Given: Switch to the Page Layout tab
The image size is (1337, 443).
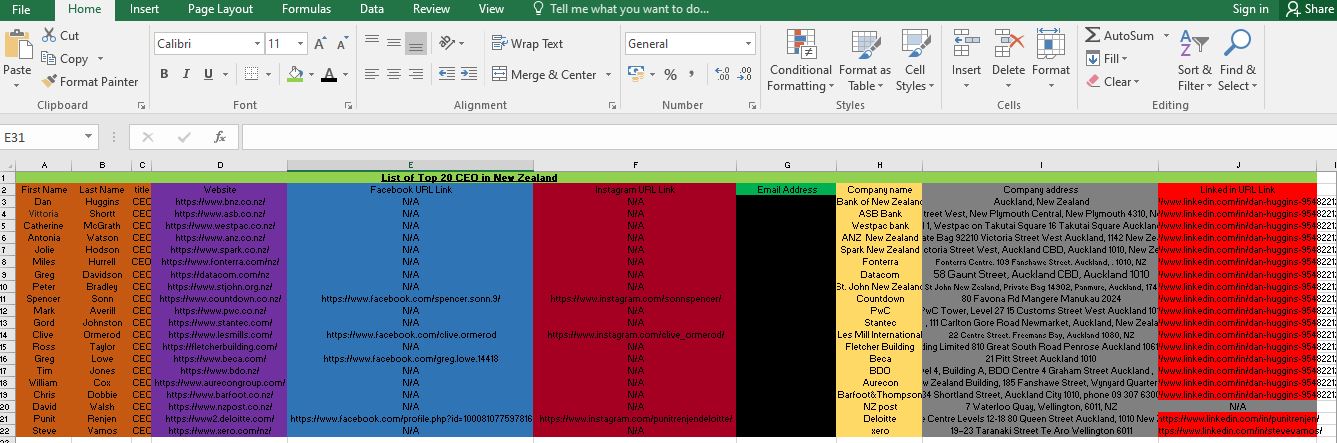Looking at the screenshot, I should tap(220, 9).
